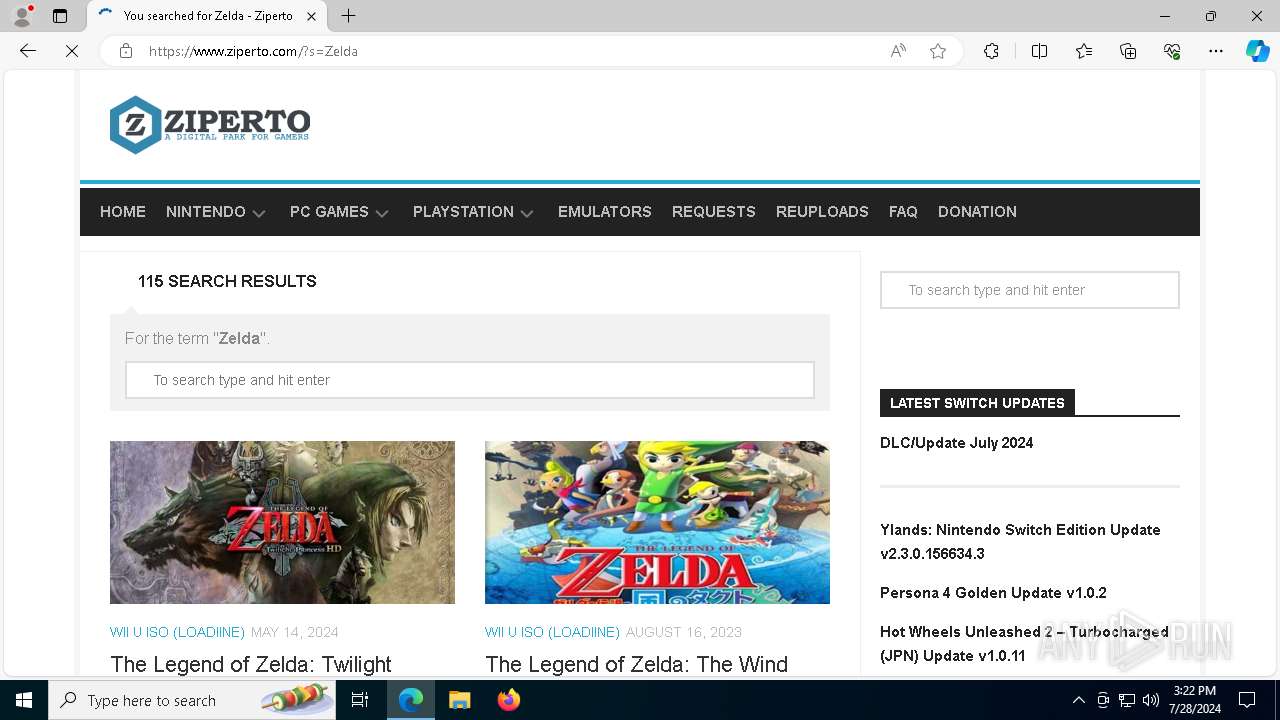Toggle split screen icon
Viewport: 1280px width, 720px height.
1039,51
